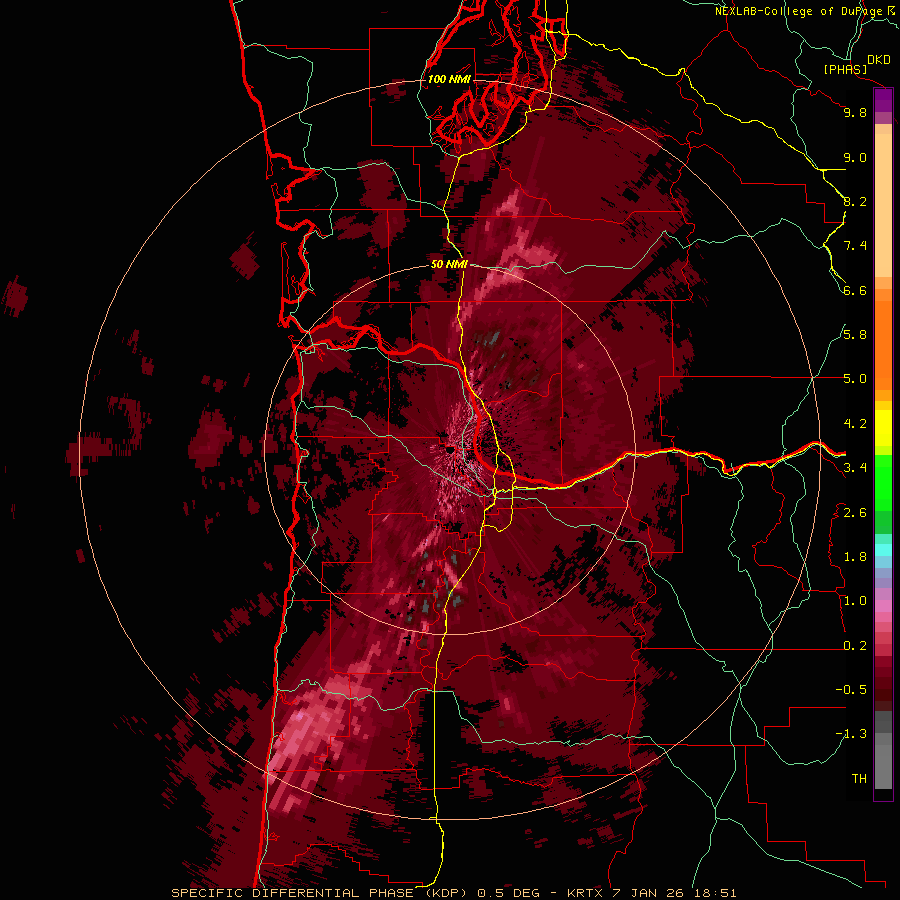The image size is (900, 900).
Task: Click the 8.2 value on the color scale
Action: point(855,201)
